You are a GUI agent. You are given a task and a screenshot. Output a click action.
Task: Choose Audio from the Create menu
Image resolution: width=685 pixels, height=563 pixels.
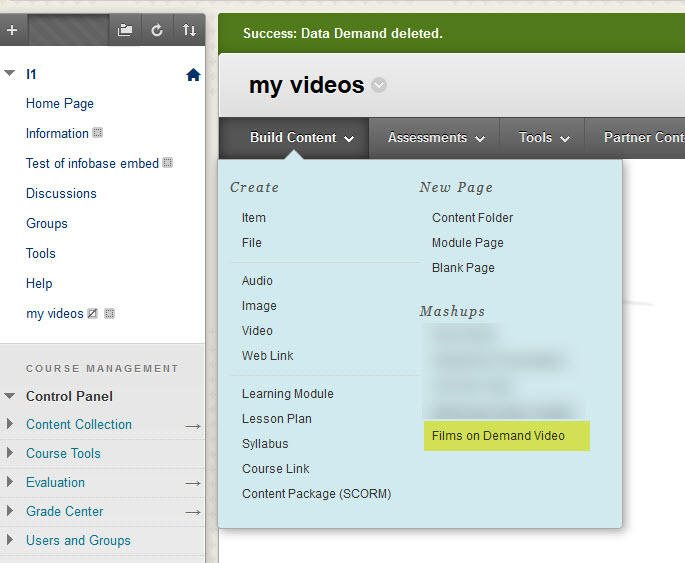click(x=257, y=280)
